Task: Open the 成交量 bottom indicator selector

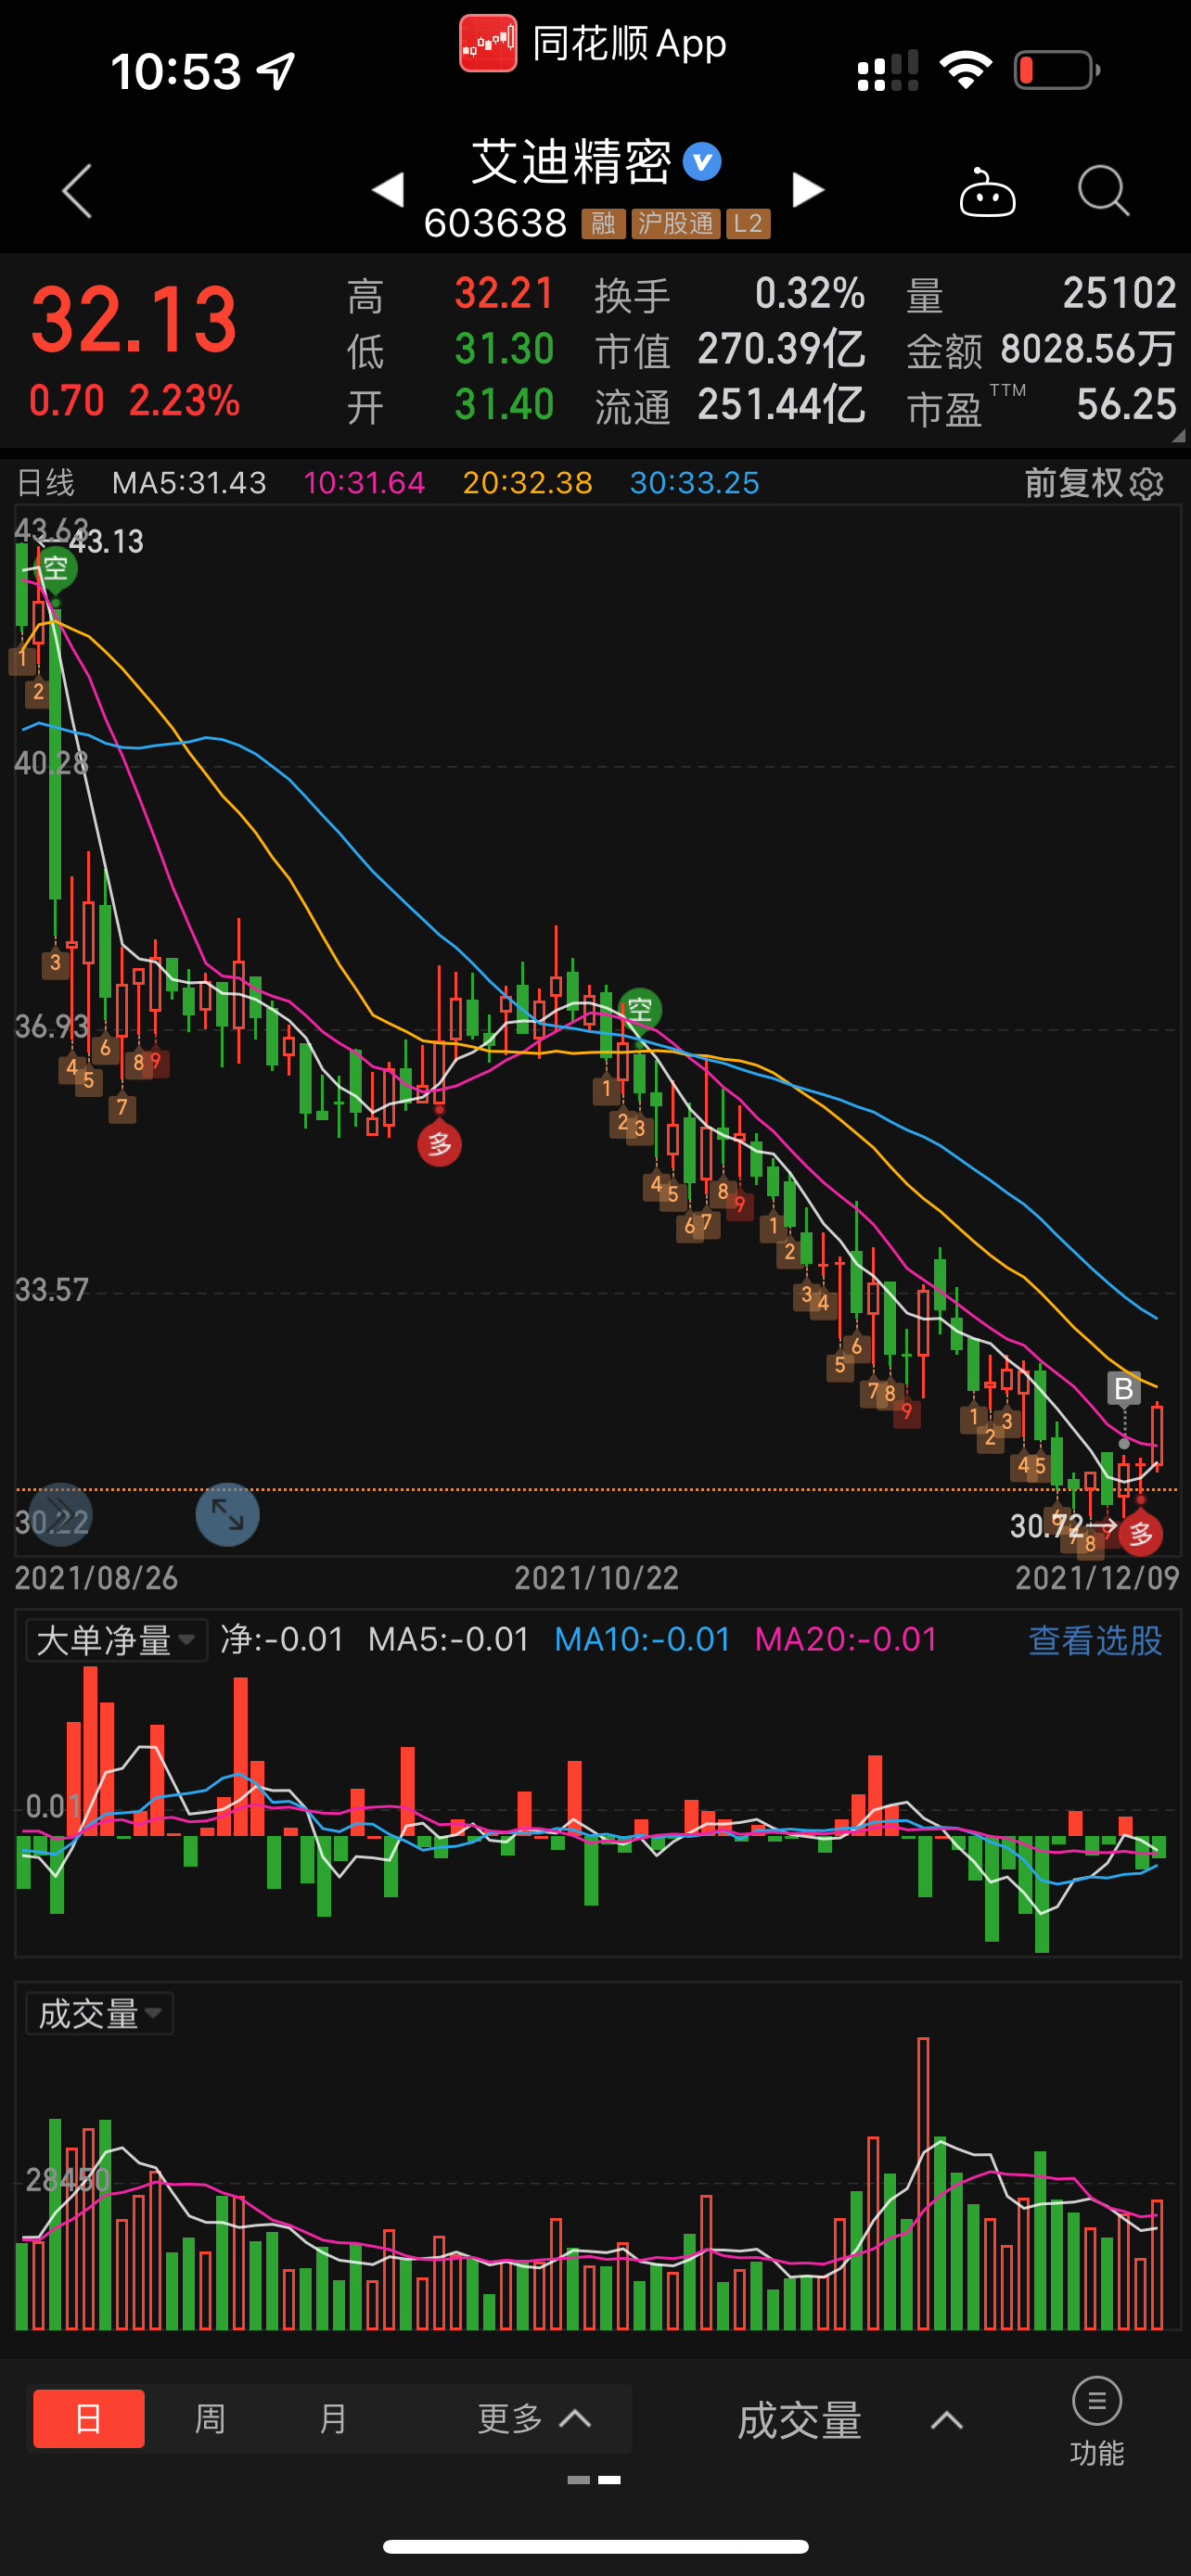Action: [x=850, y=2421]
